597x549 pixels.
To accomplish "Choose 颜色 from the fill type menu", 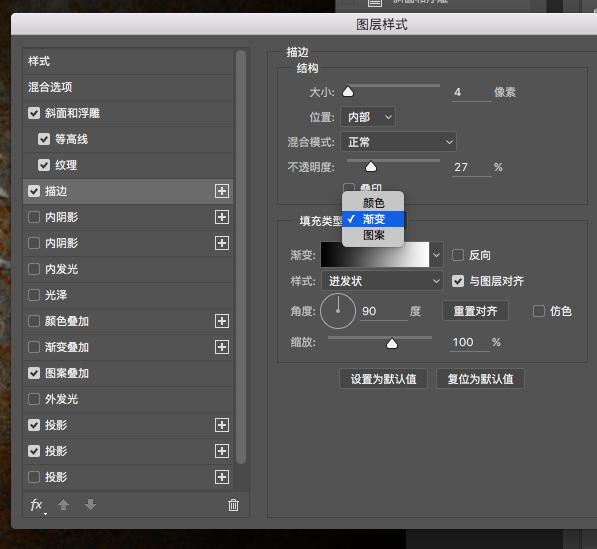I will click(x=373, y=203).
